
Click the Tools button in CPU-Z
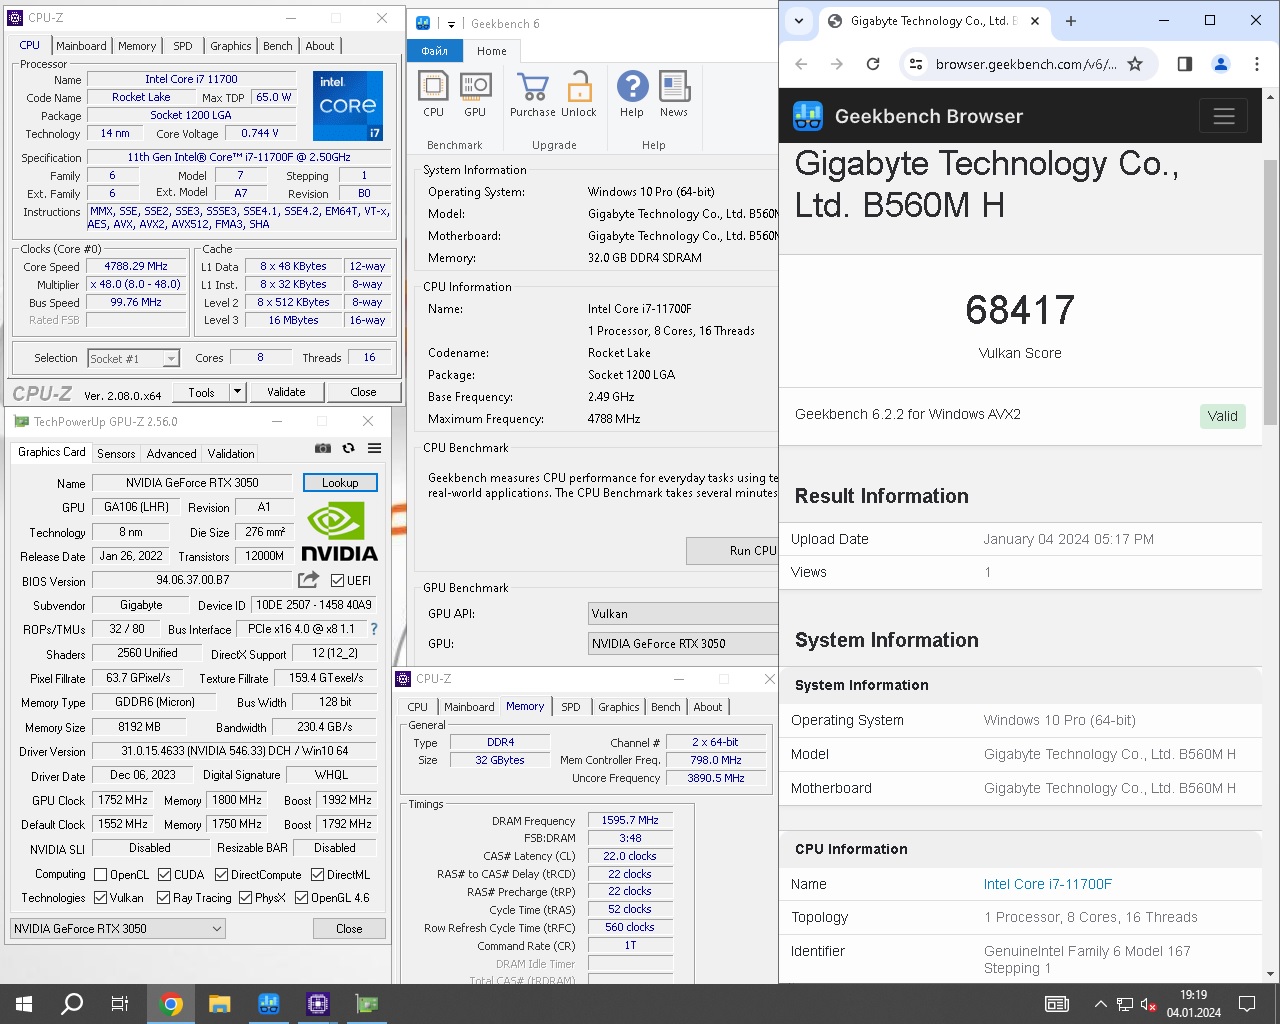(x=201, y=392)
